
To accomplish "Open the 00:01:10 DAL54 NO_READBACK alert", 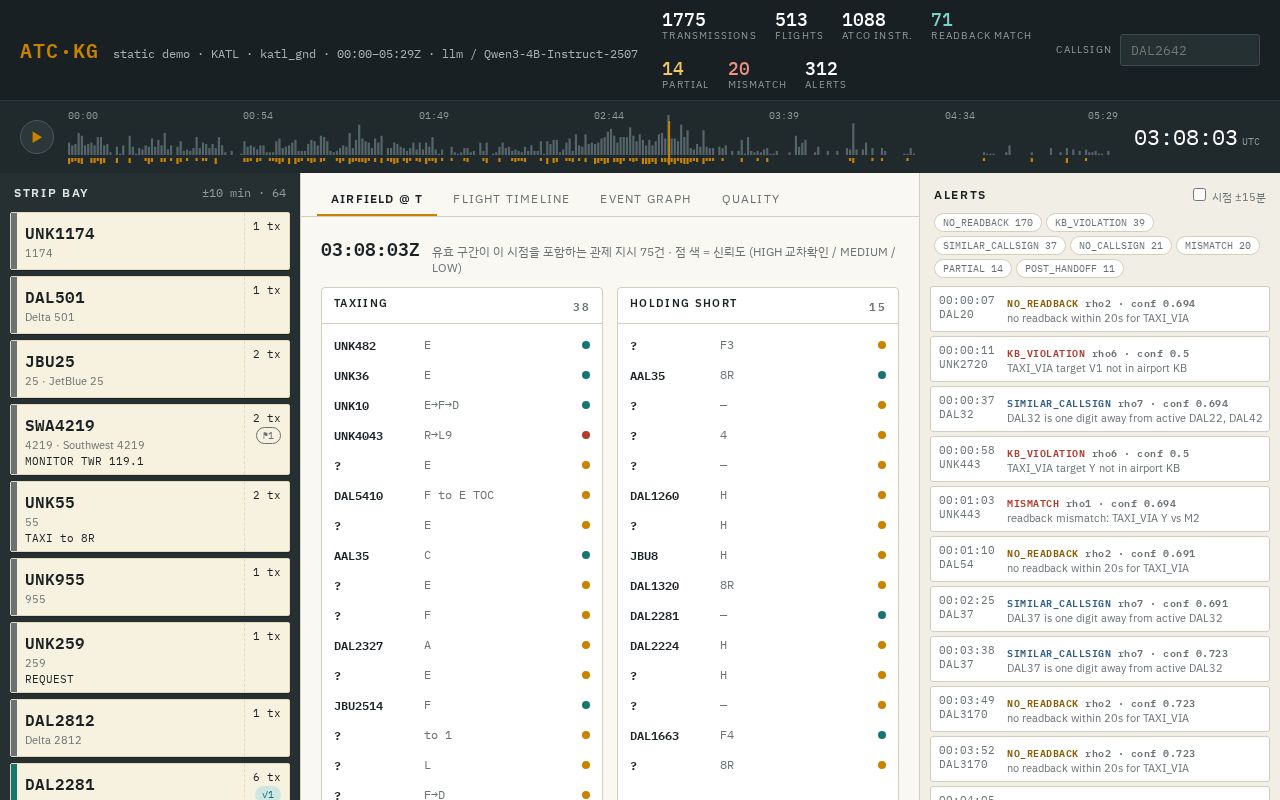I will pos(1100,559).
